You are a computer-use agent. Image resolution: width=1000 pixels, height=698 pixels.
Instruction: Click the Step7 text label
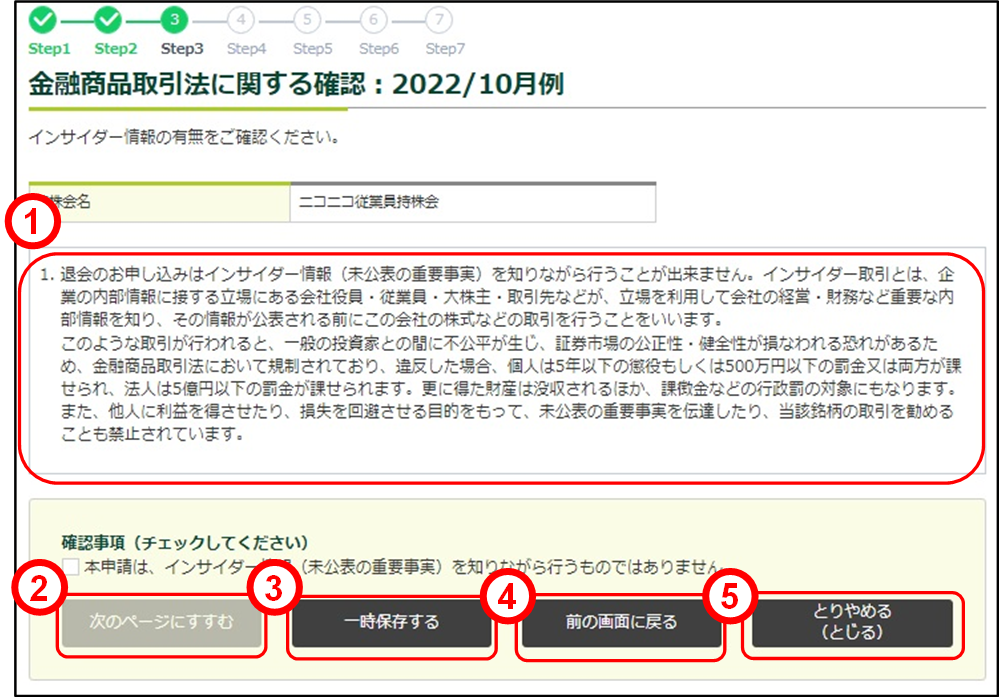(445, 48)
